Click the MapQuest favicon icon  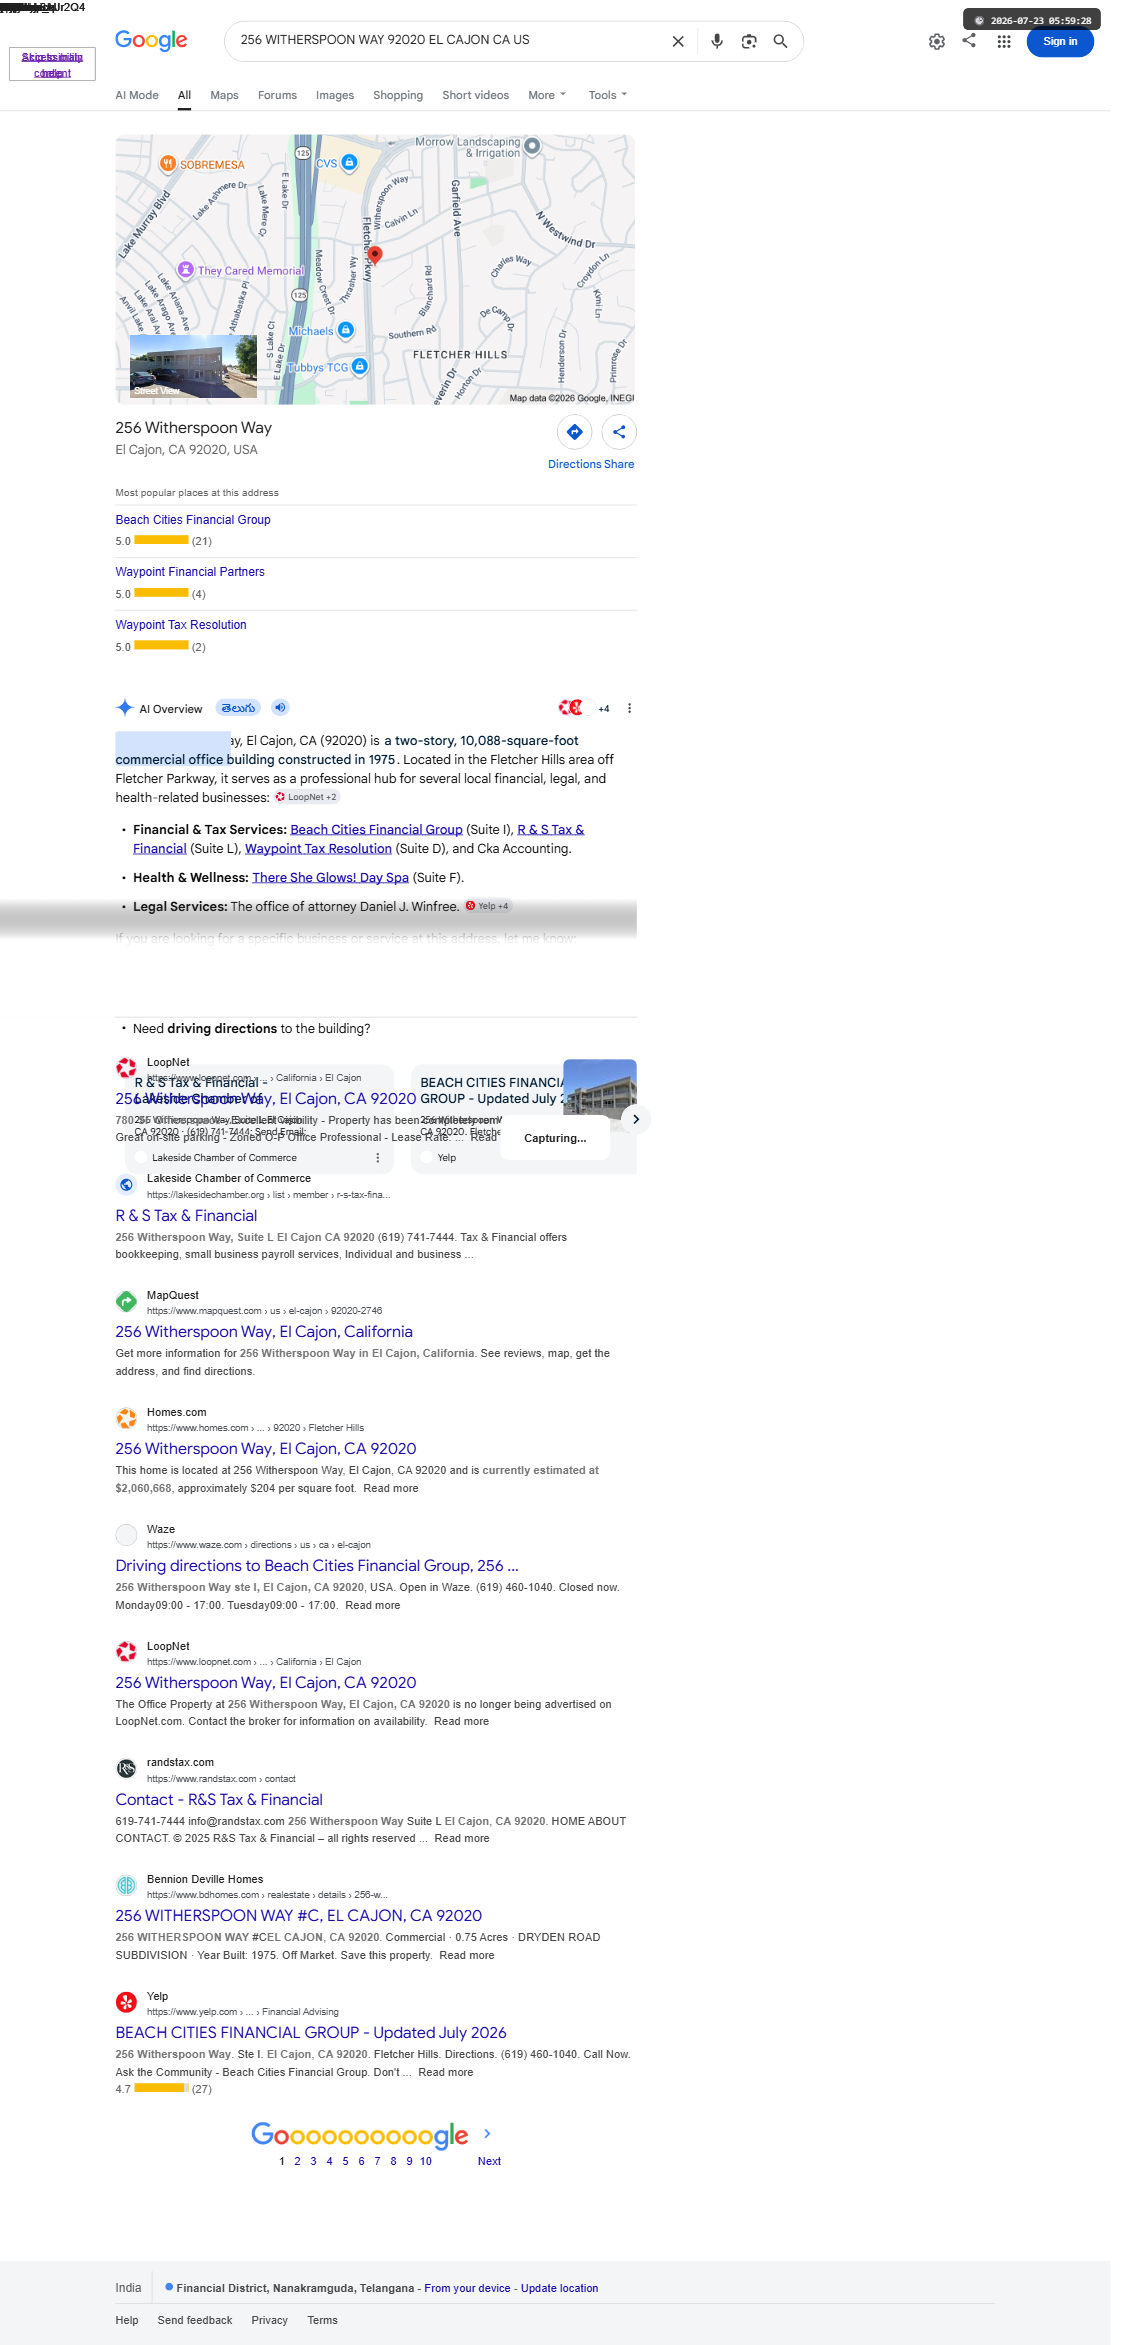coord(126,1301)
